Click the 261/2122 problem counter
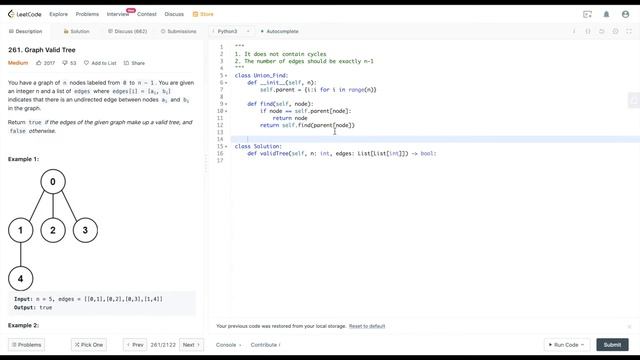 pyautogui.click(x=163, y=345)
